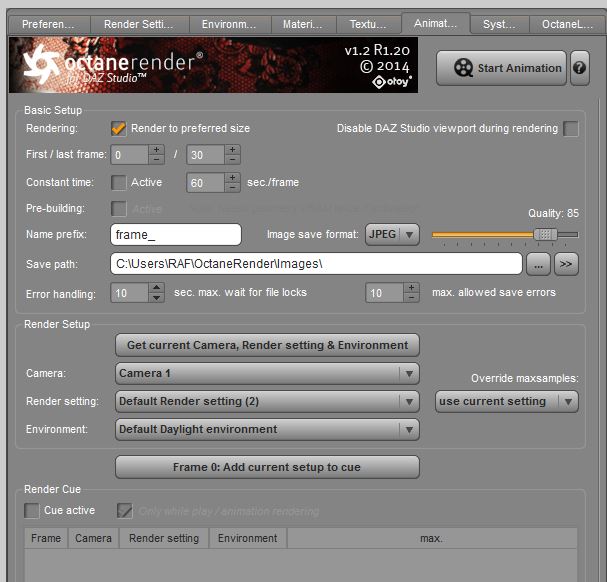Click the Name prefix text field

click(x=176, y=235)
